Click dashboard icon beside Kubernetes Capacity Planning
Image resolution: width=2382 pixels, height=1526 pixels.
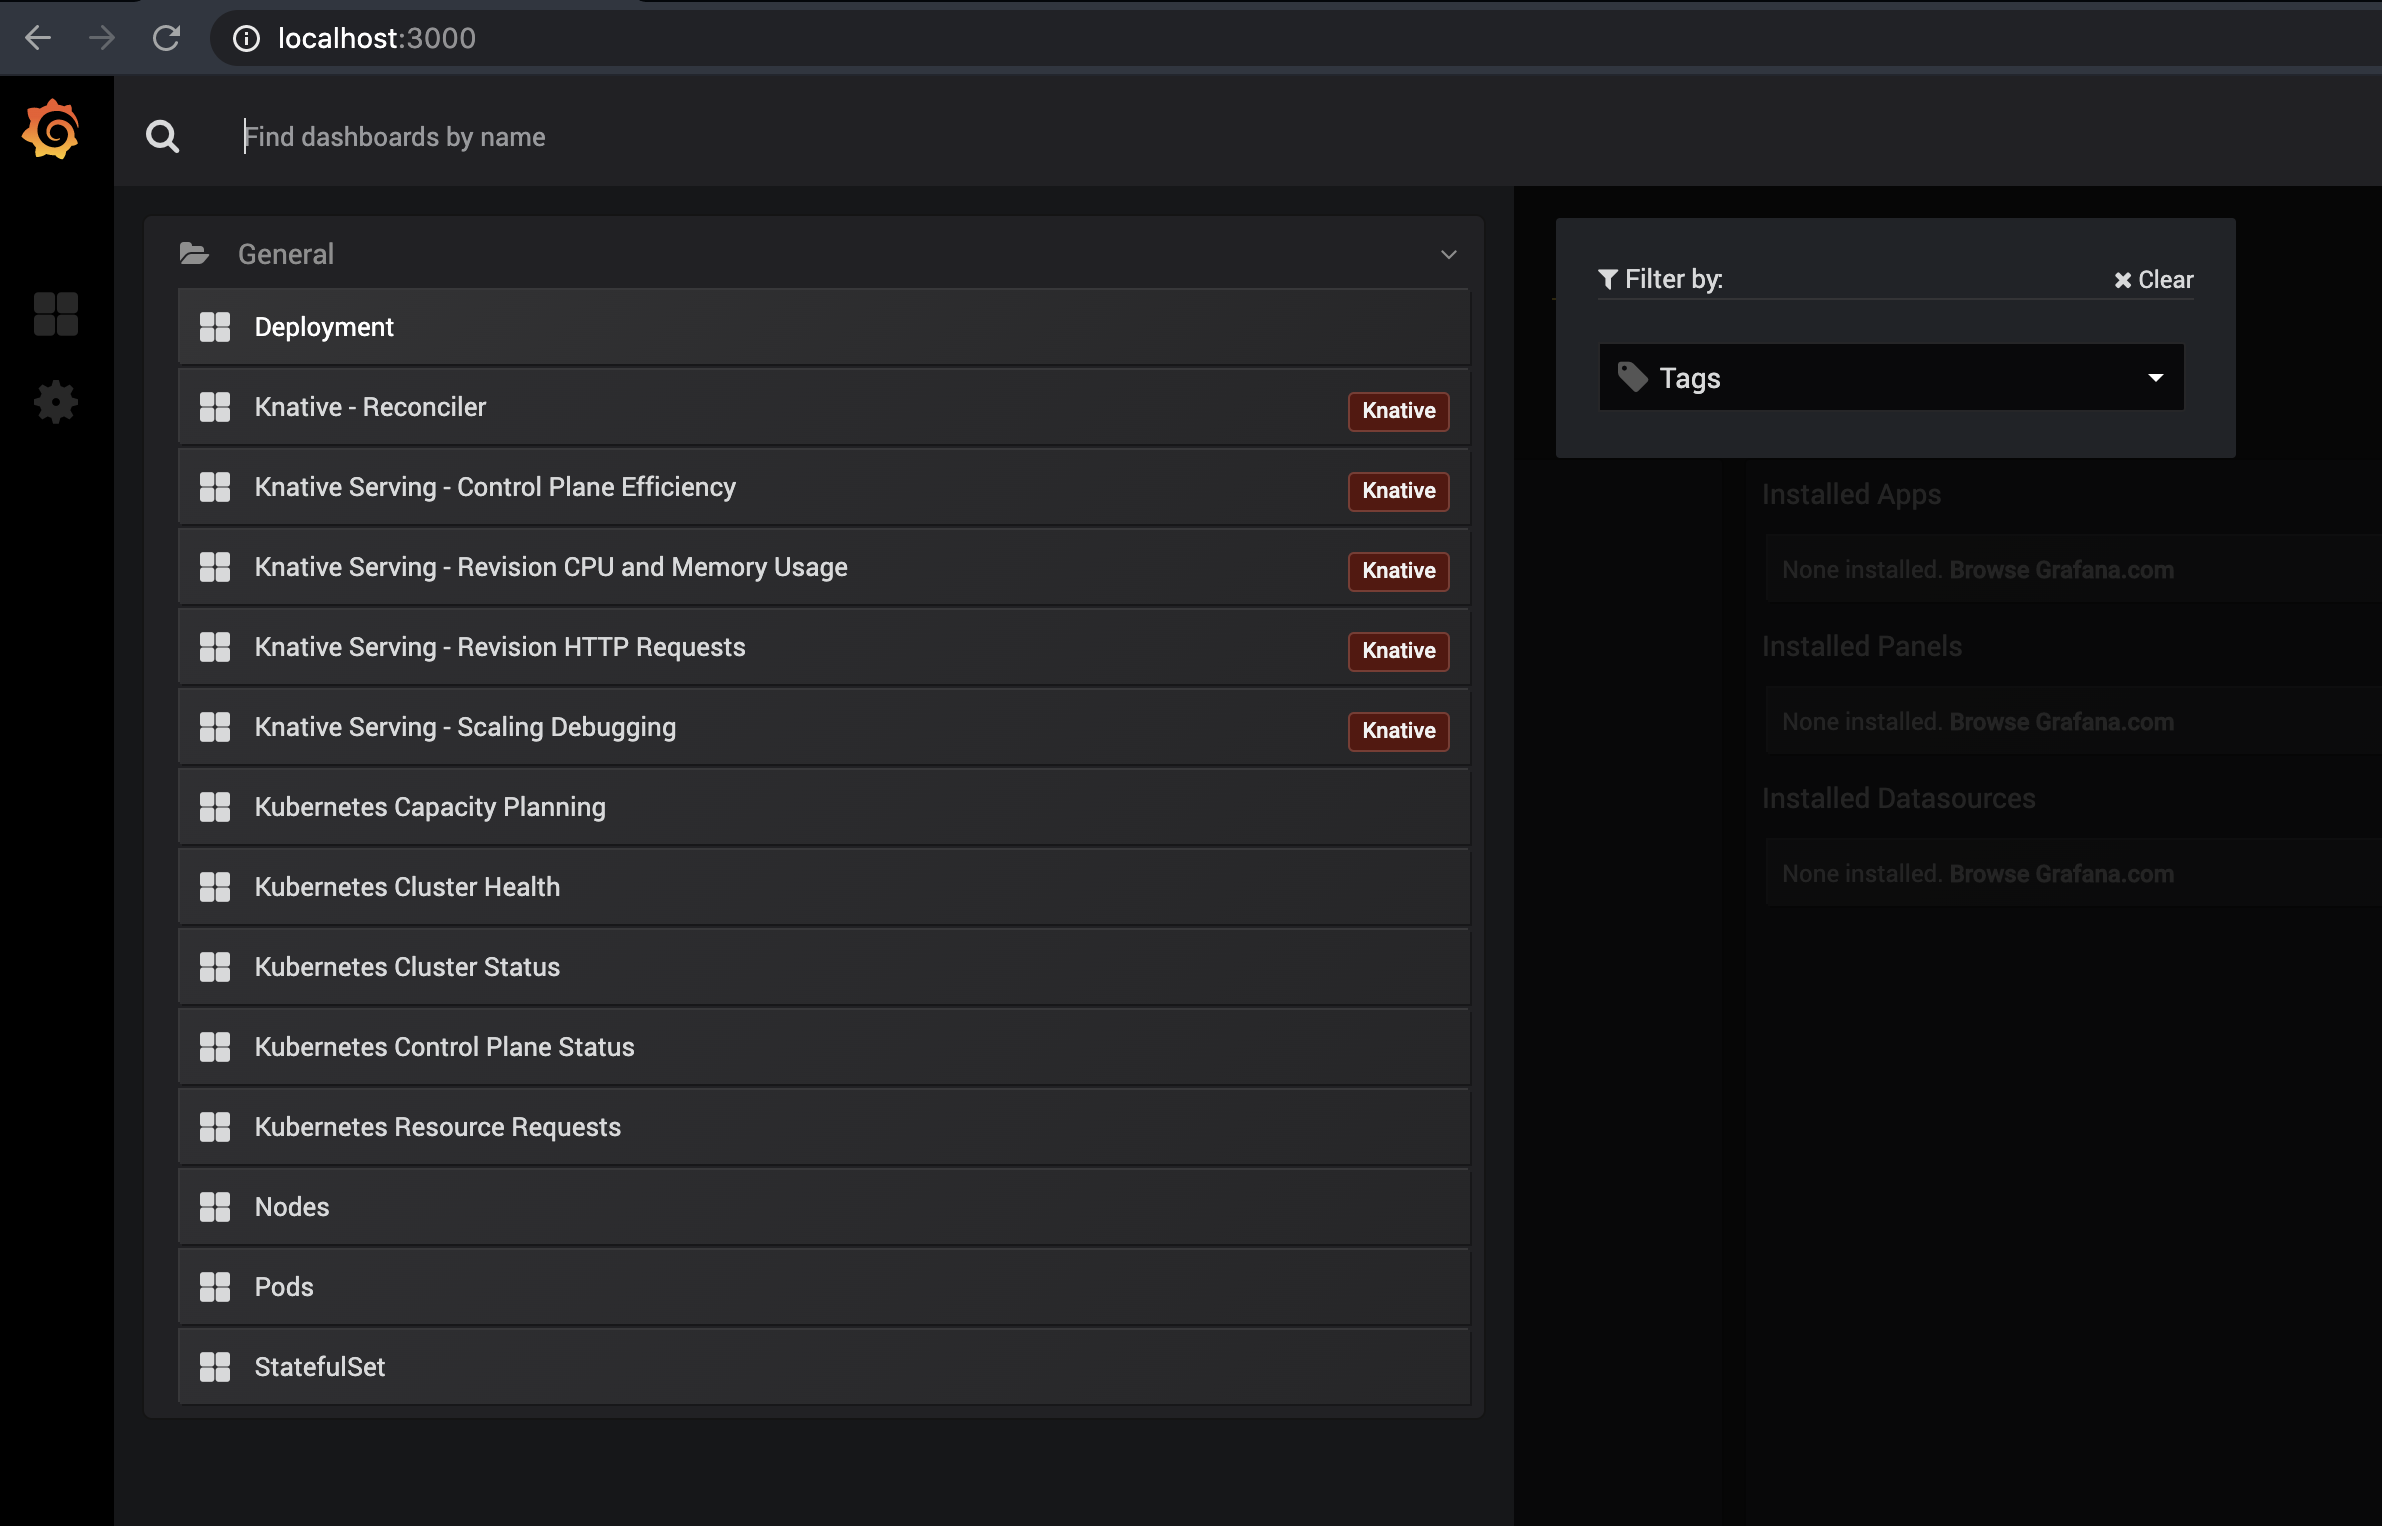(x=215, y=807)
